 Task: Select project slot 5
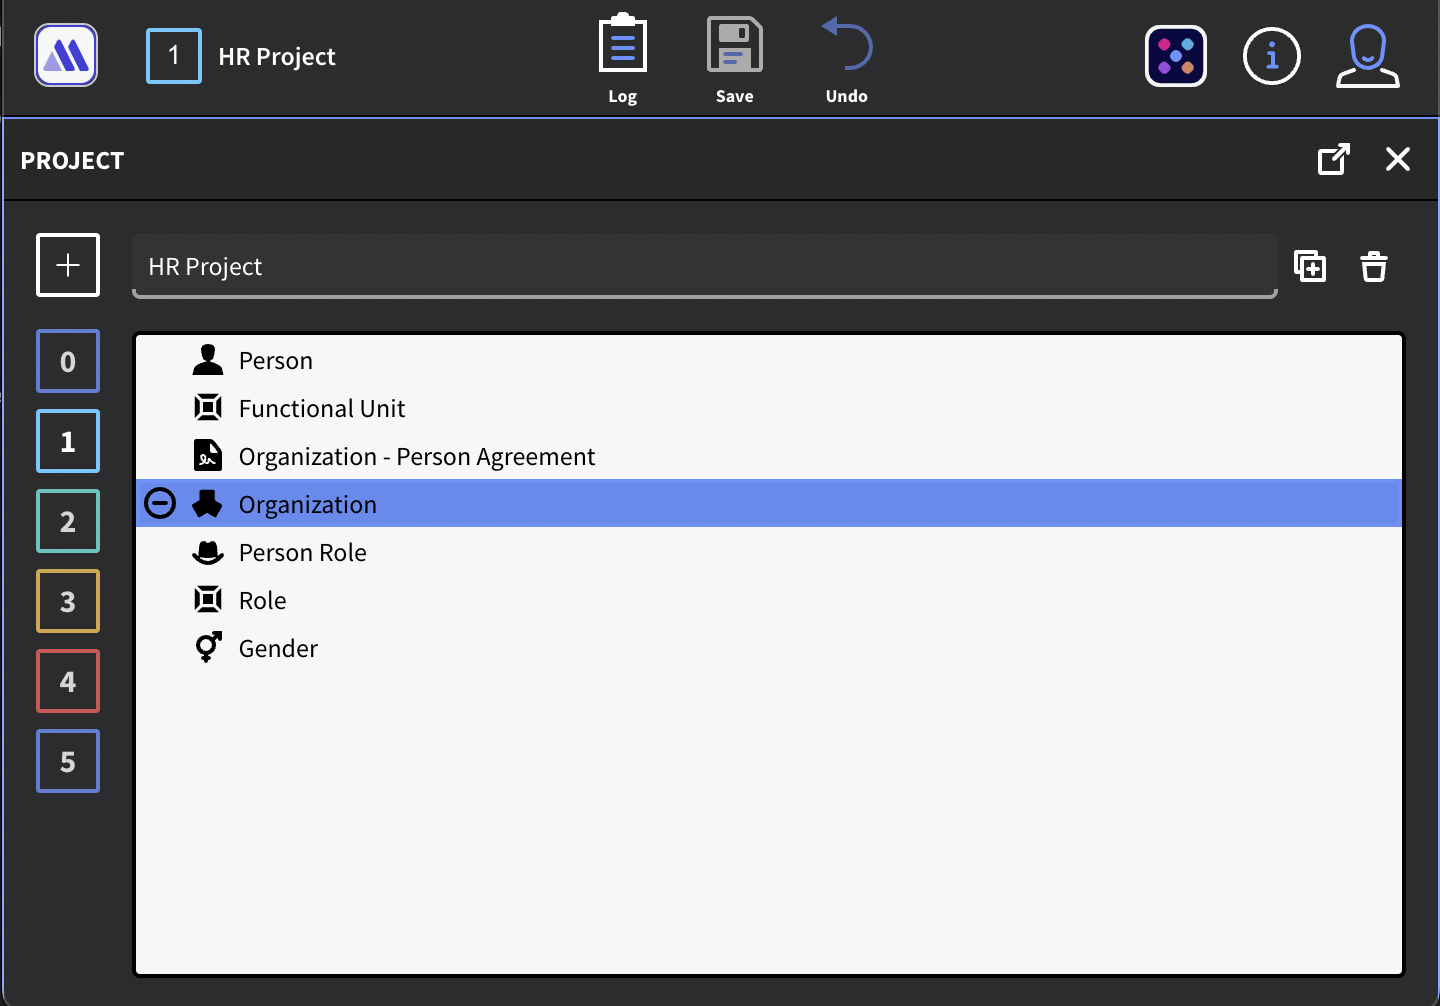click(68, 761)
